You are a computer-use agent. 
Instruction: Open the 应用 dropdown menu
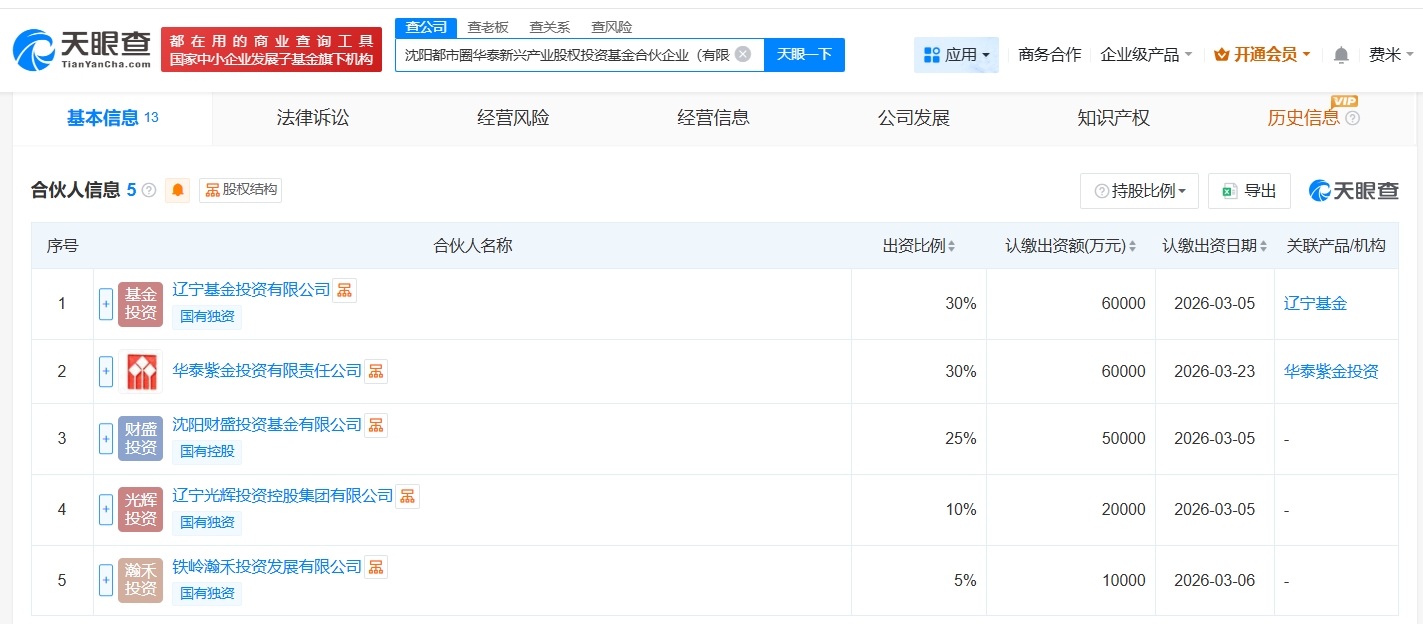pos(956,55)
